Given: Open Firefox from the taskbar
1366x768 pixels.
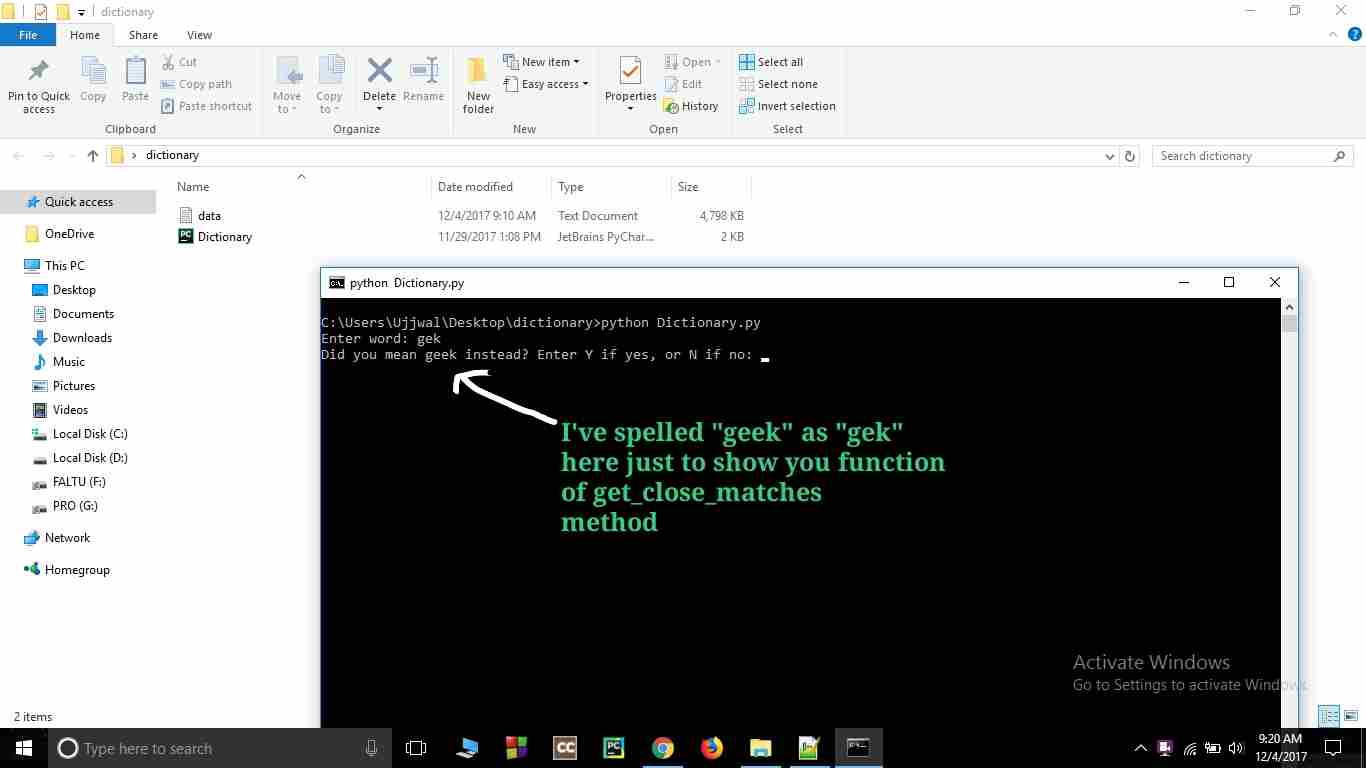Looking at the screenshot, I should [712, 748].
